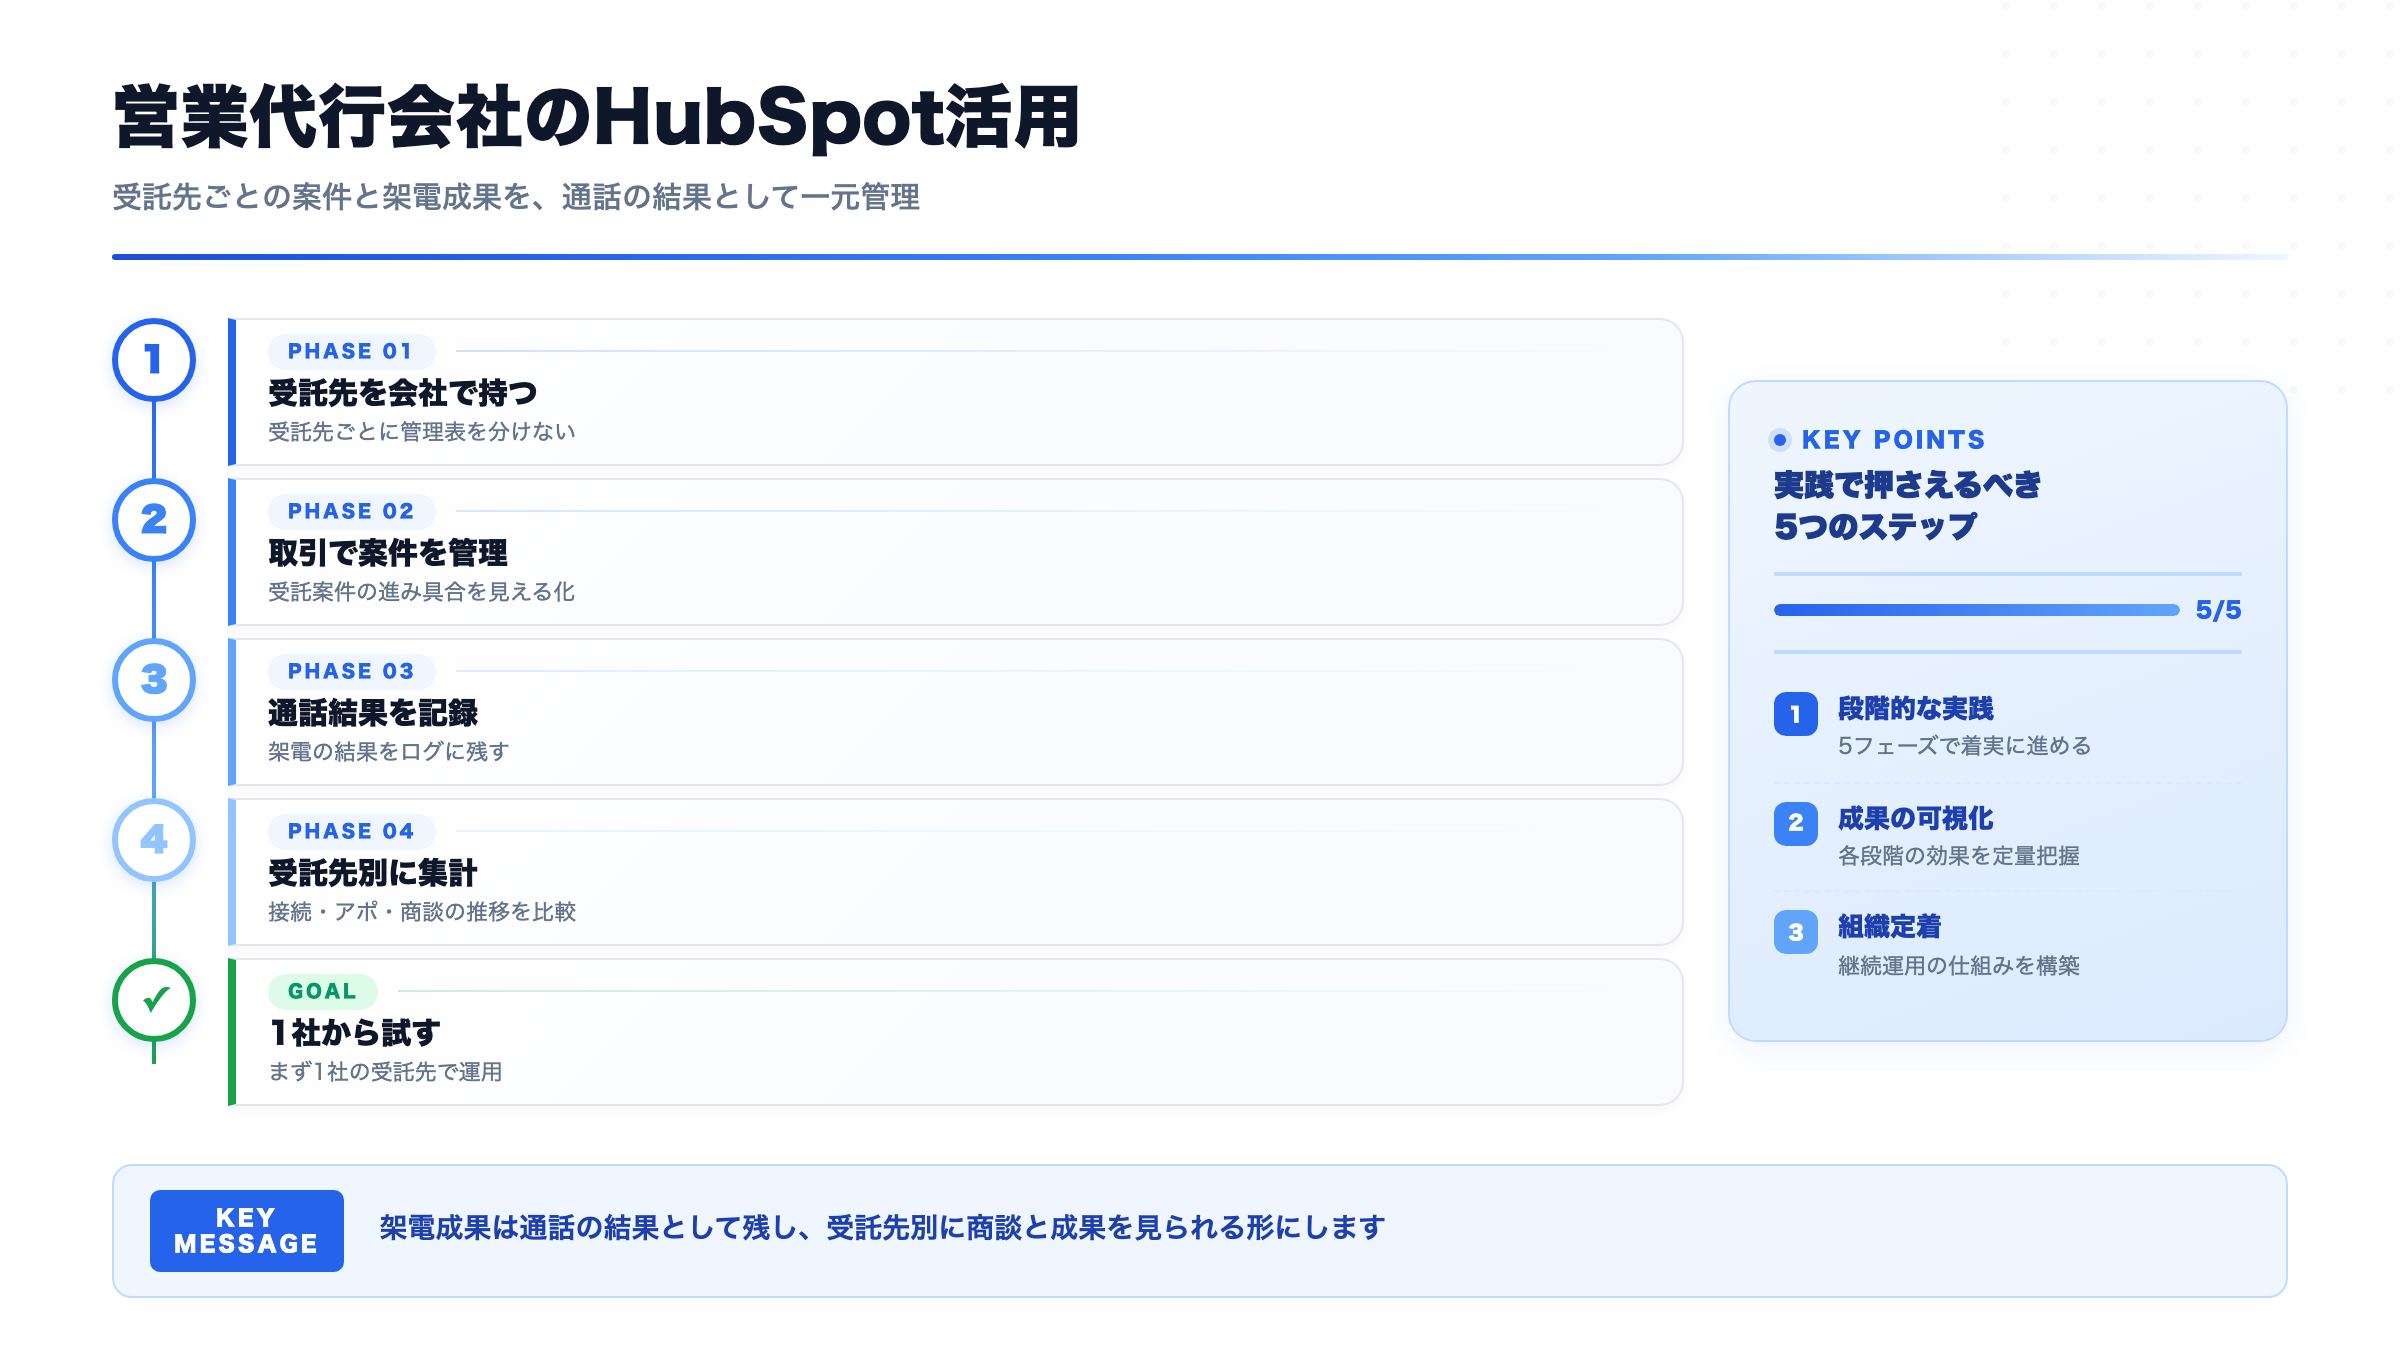This screenshot has height=1350, width=2400.
Task: Click subtitle 受託先ごとに管理表を分けない
Action: point(421,432)
